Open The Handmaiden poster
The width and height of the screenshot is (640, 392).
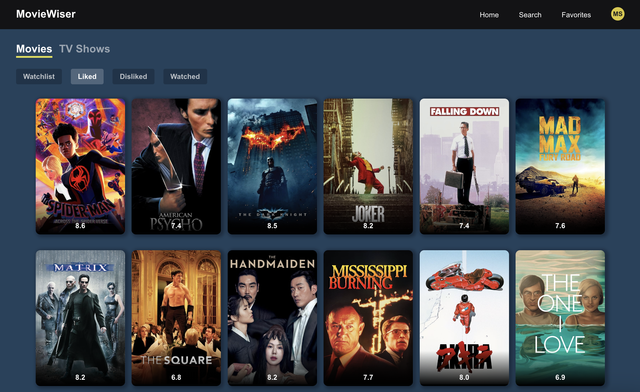272,318
